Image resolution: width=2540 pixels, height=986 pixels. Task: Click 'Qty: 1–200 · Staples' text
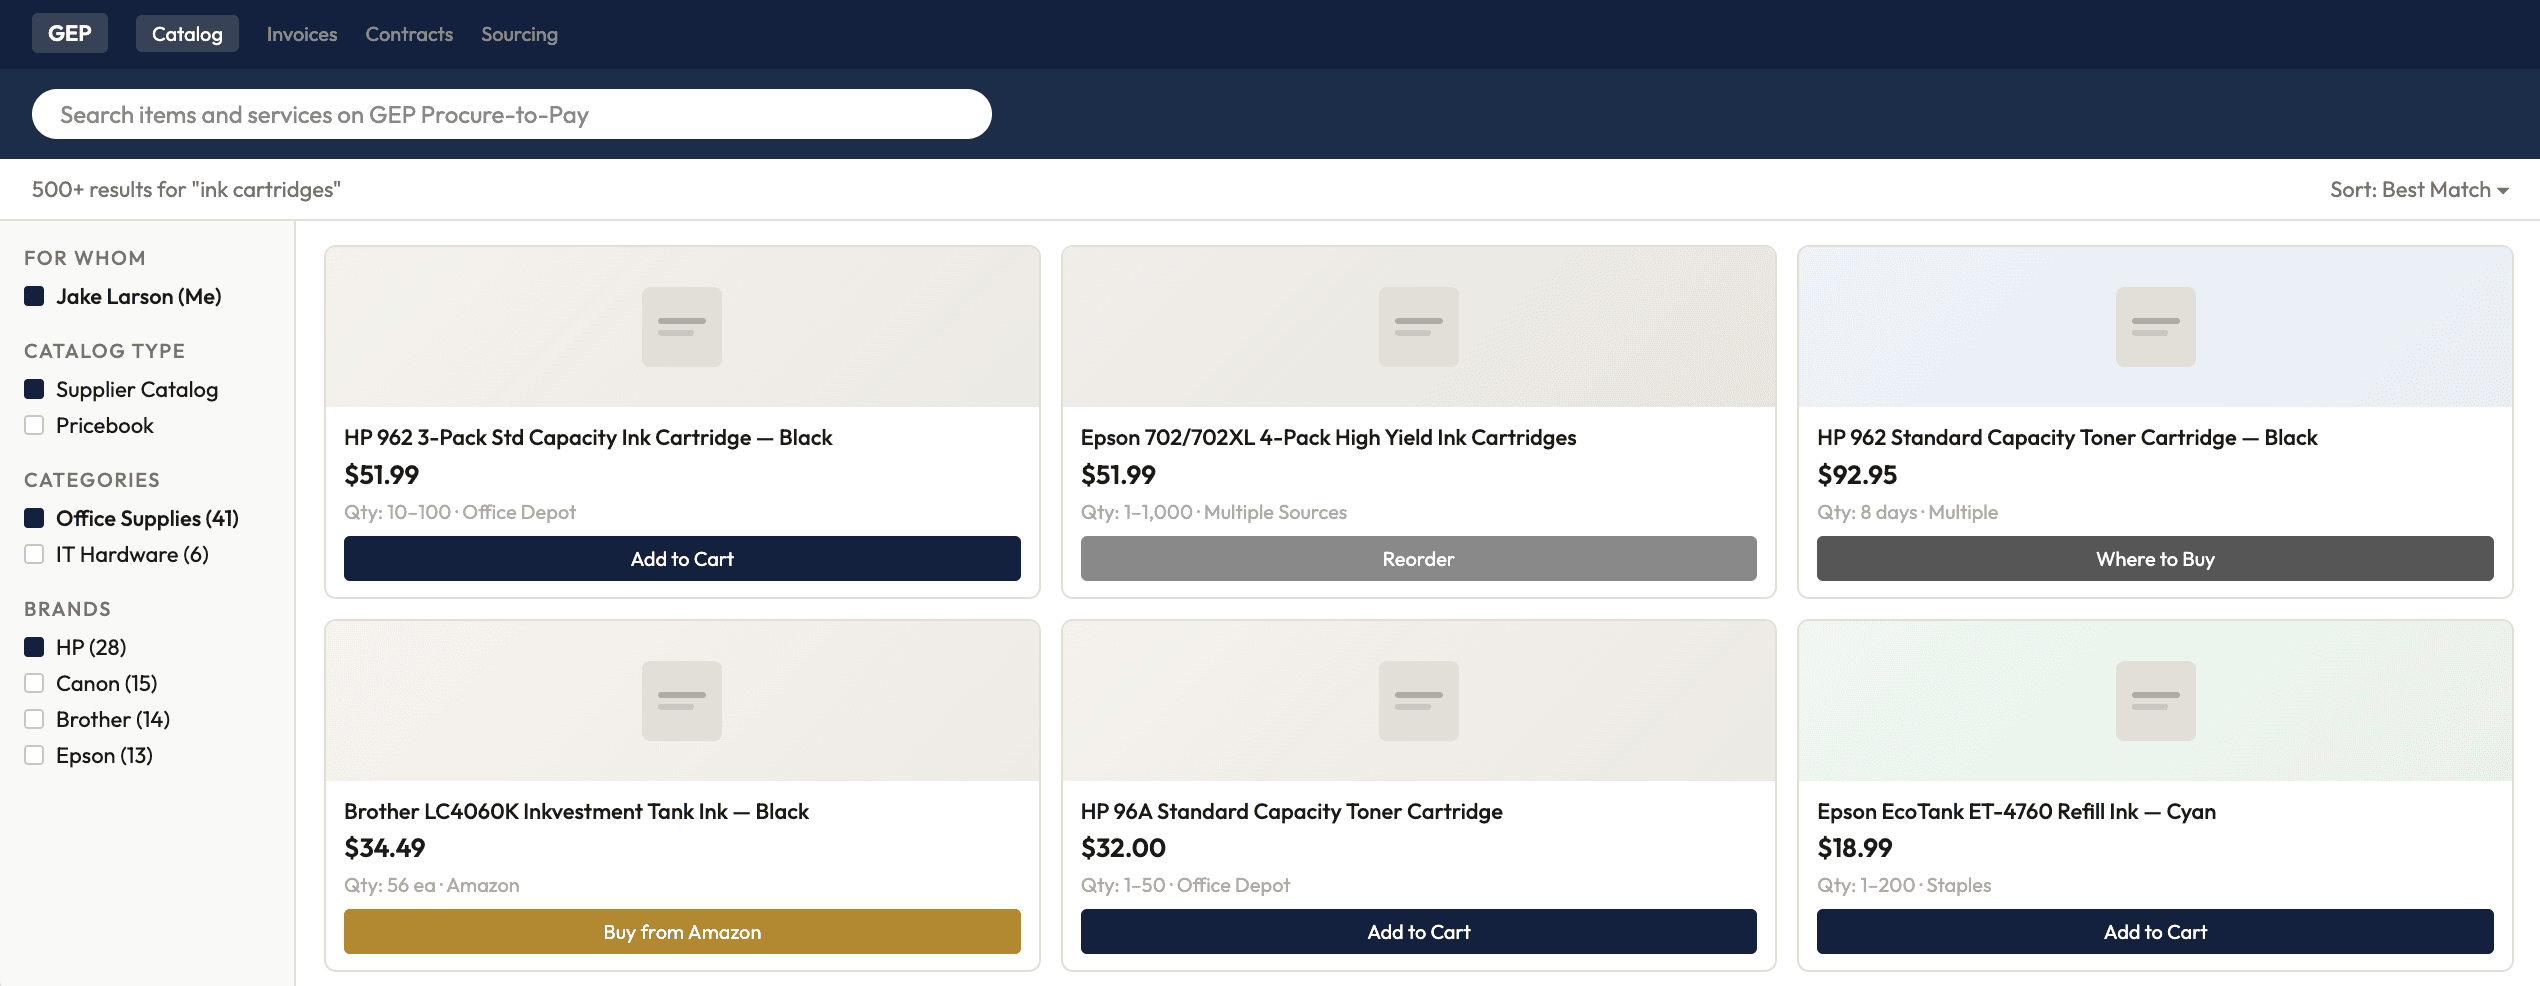tap(1904, 885)
